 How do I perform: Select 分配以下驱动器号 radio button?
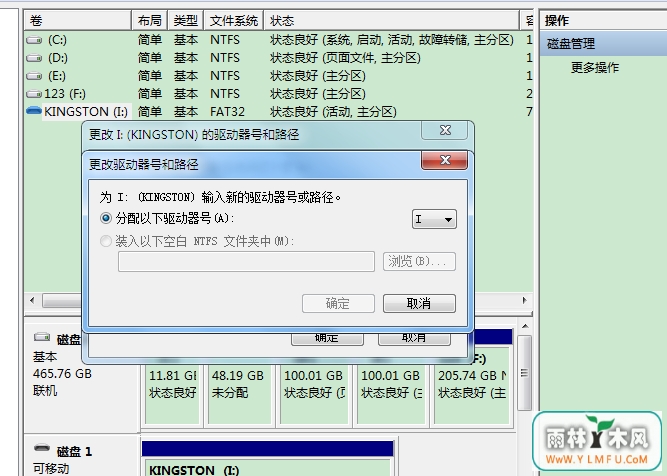105,218
